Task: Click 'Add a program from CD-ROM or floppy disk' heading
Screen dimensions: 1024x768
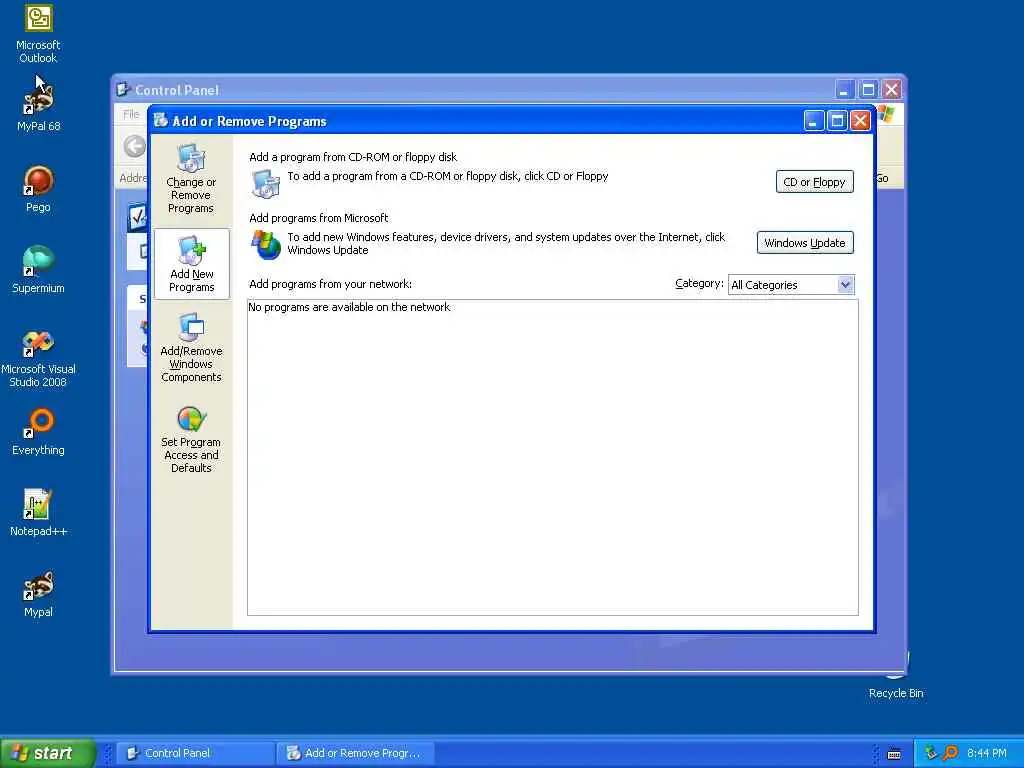Action: point(353,157)
